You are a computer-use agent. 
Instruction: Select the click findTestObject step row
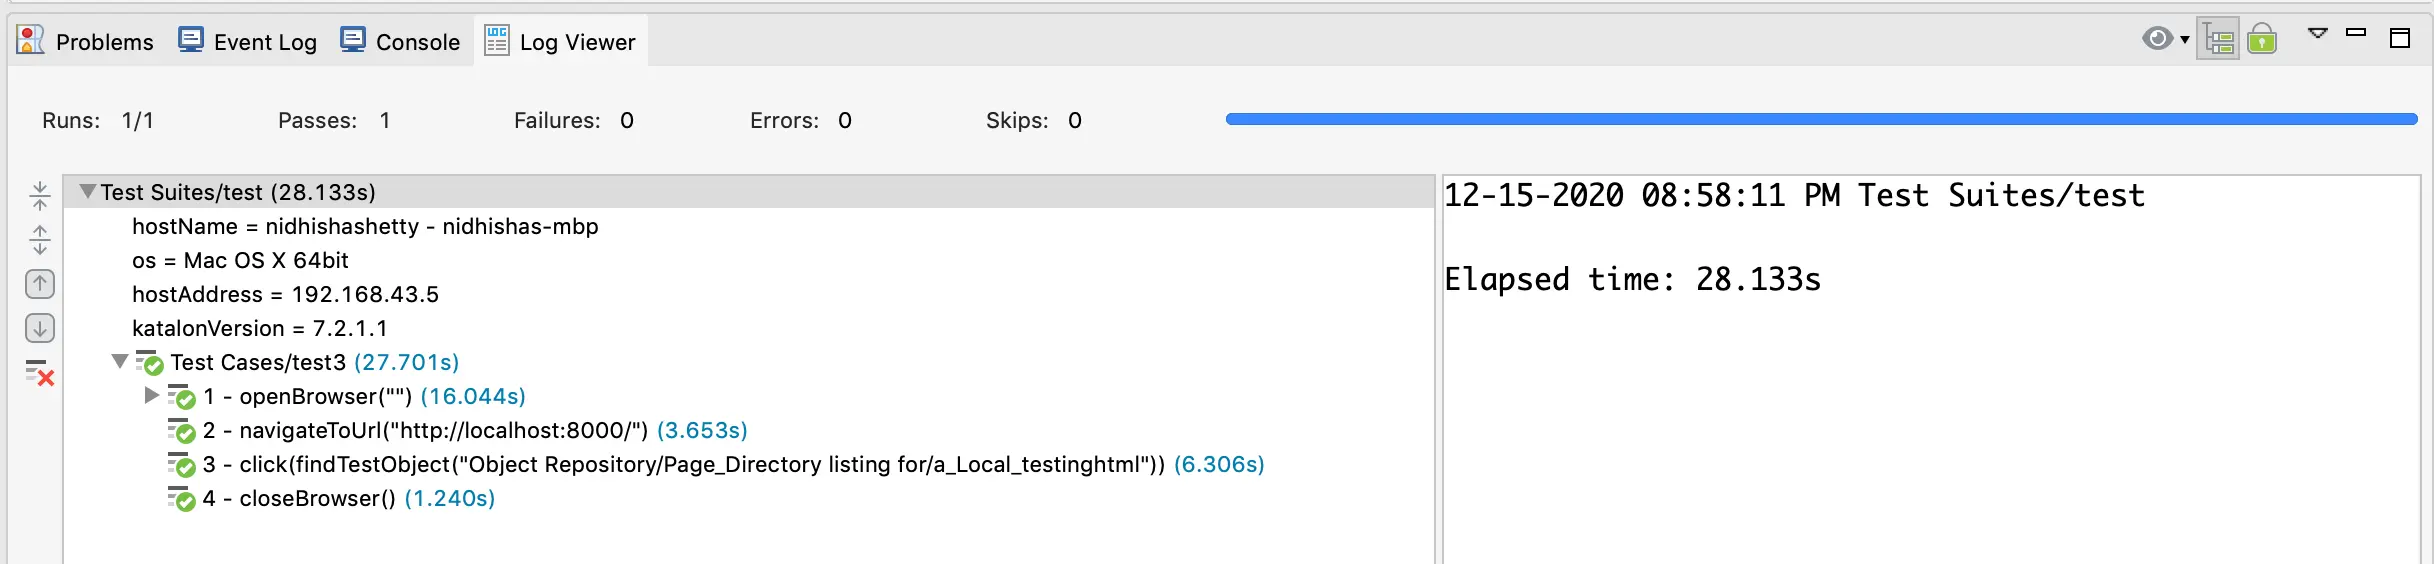tap(702, 464)
